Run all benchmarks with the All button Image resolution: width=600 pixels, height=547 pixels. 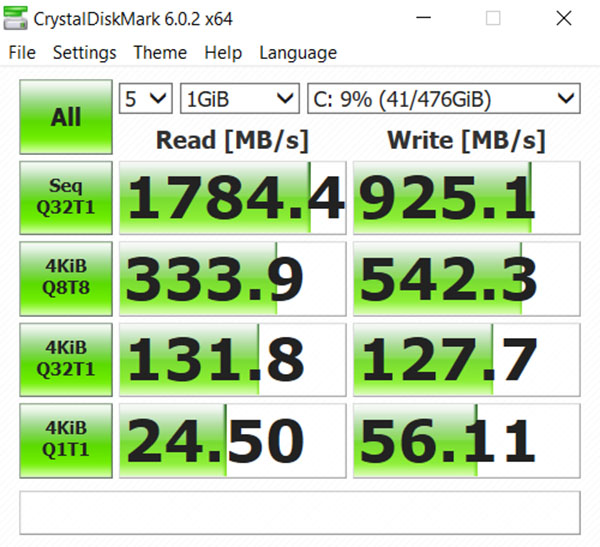point(66,117)
